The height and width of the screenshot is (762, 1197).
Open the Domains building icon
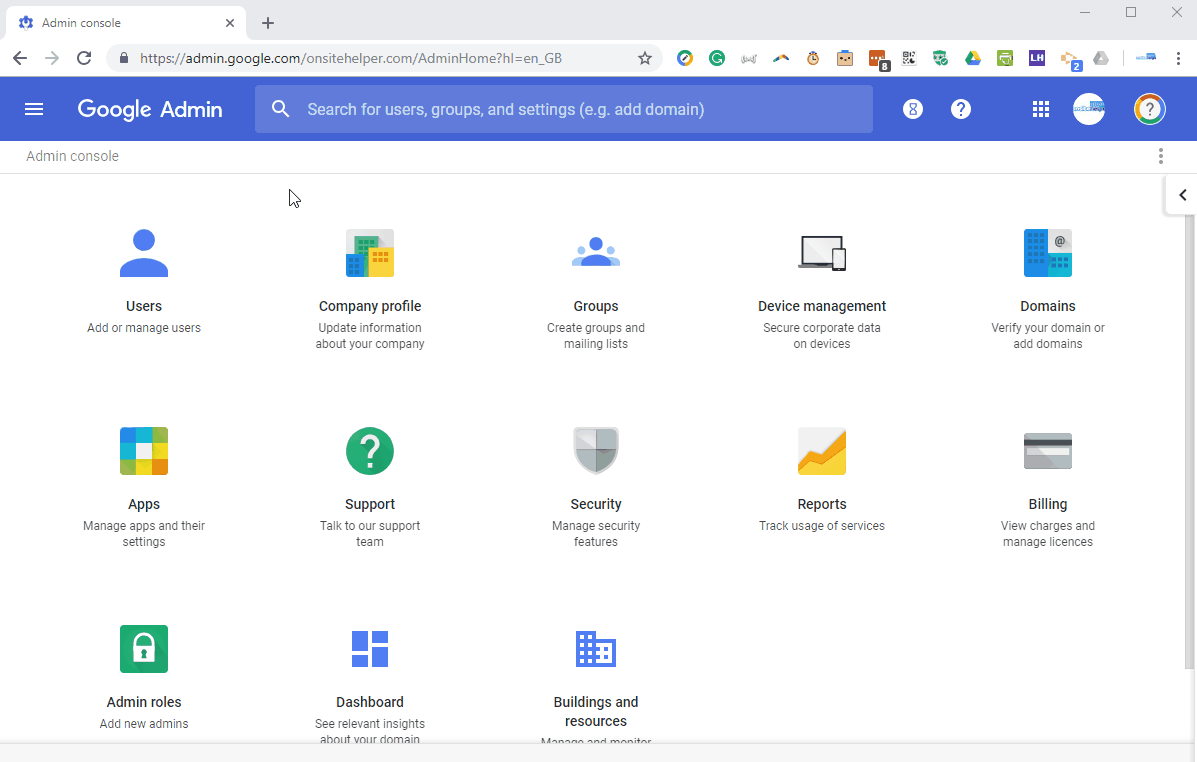[x=1047, y=253]
